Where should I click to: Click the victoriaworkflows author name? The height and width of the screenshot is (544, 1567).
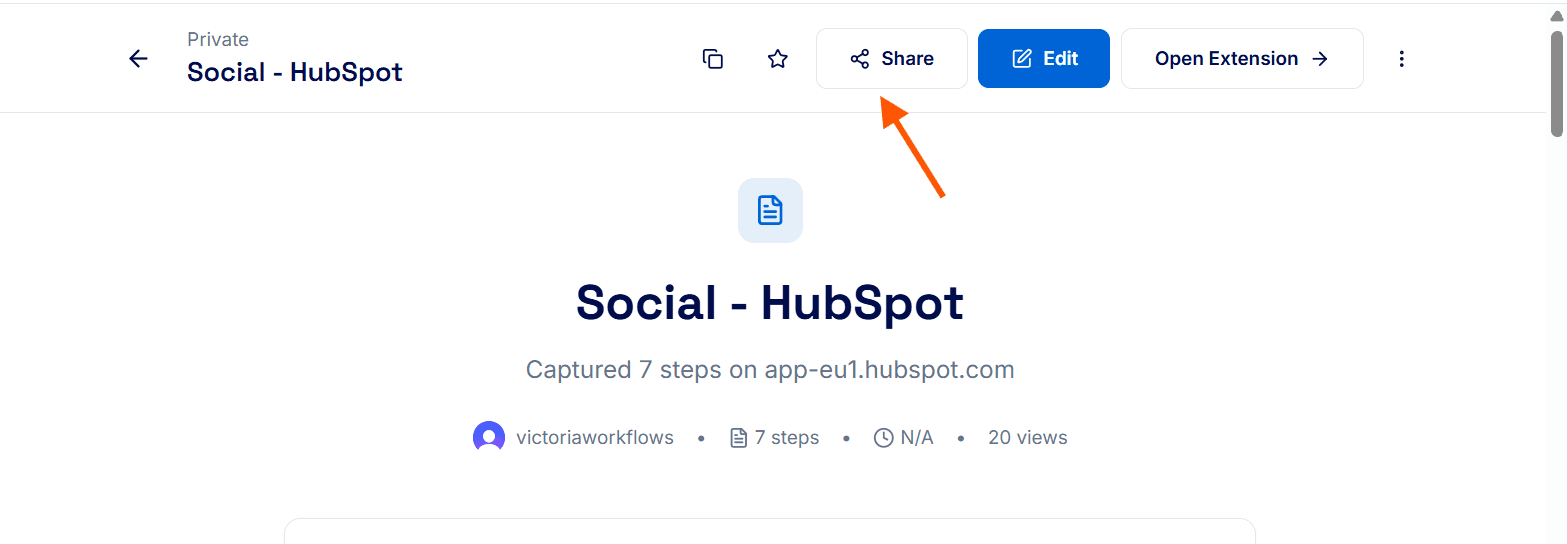595,438
